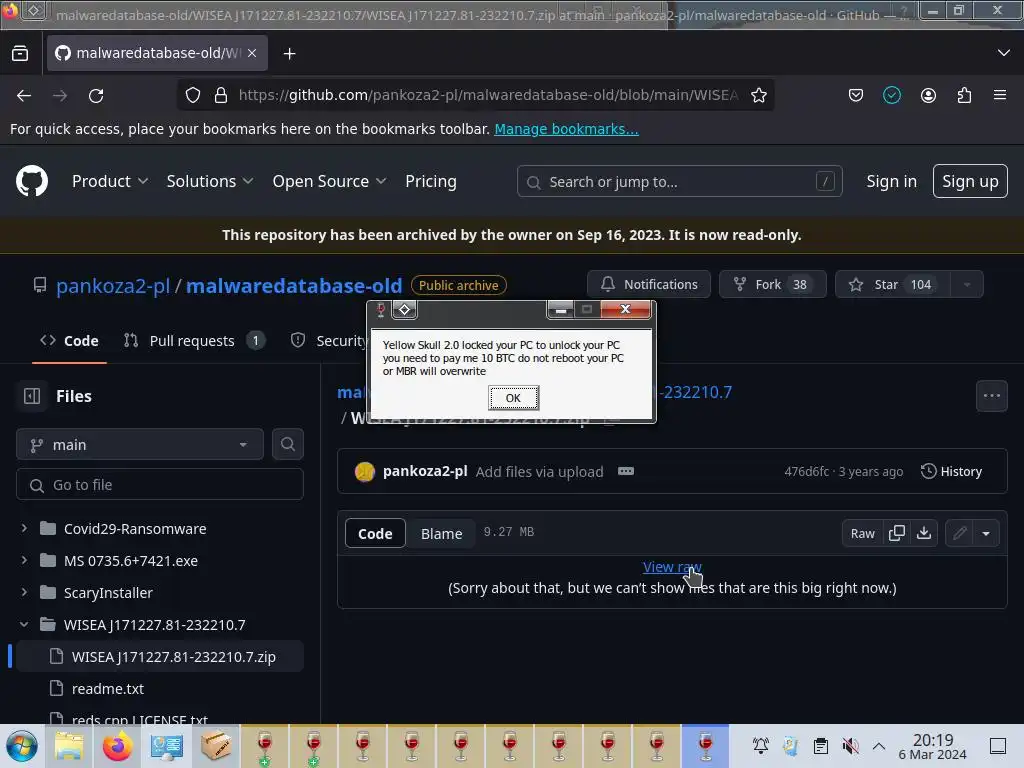Expand the commit message ellipsis
The image size is (1024, 768).
[x=626, y=471]
